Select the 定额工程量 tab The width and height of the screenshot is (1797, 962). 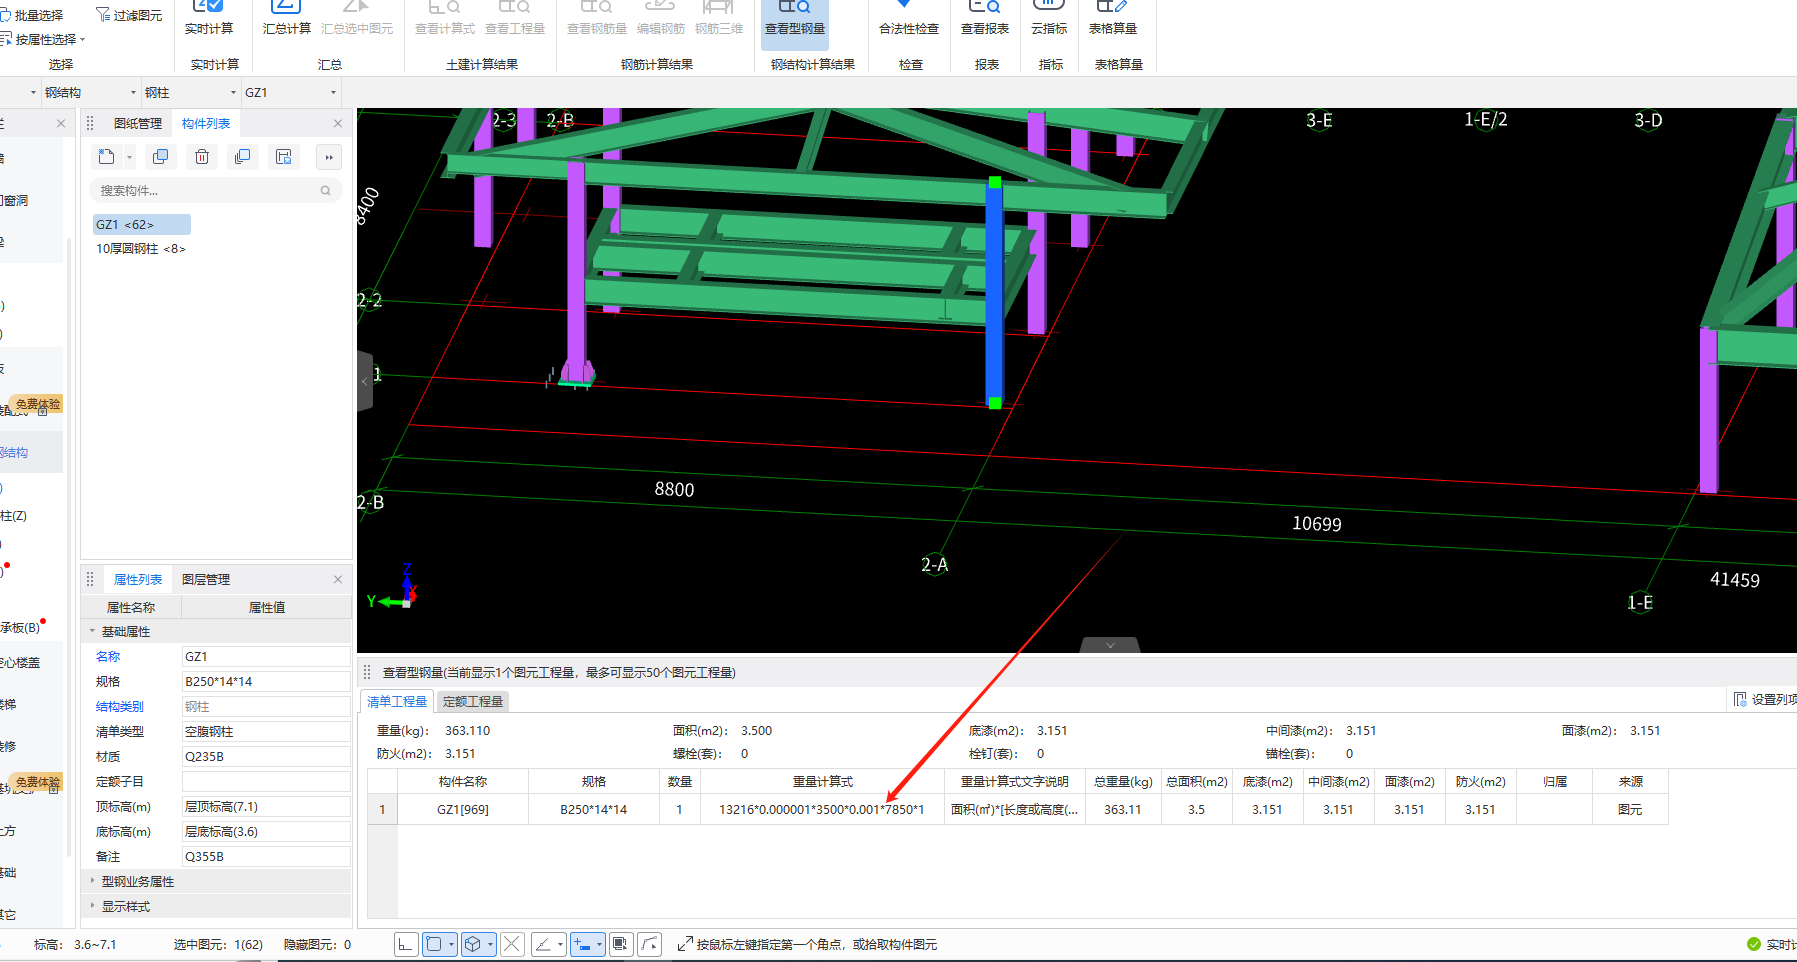(473, 701)
